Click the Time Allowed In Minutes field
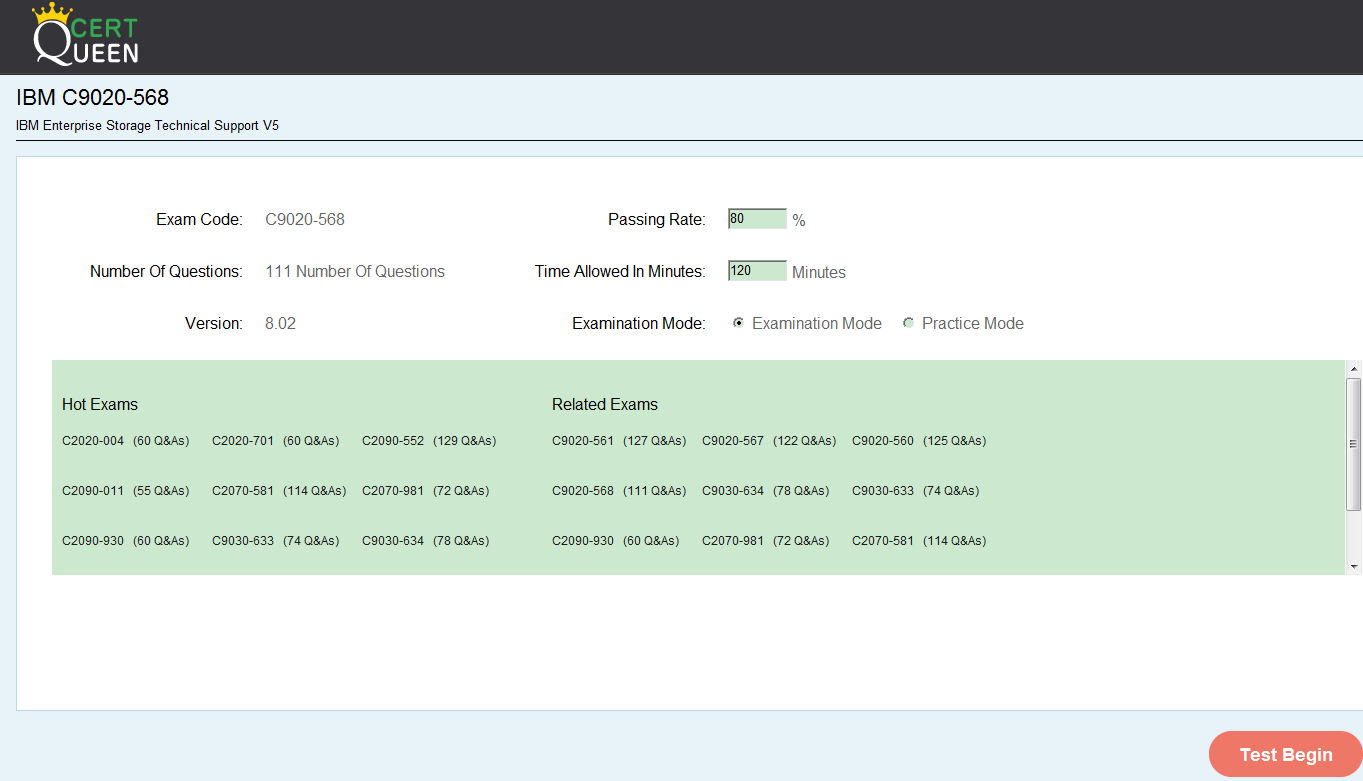The height and width of the screenshot is (781, 1363). 757,271
